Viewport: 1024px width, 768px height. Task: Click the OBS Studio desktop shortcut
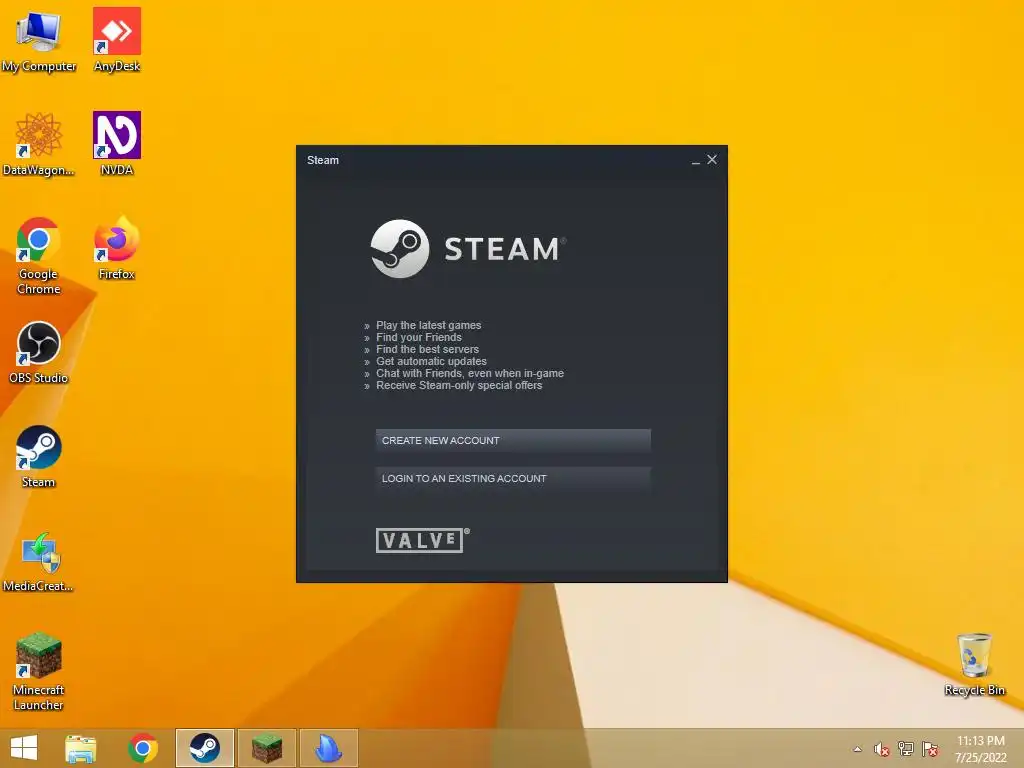39,353
